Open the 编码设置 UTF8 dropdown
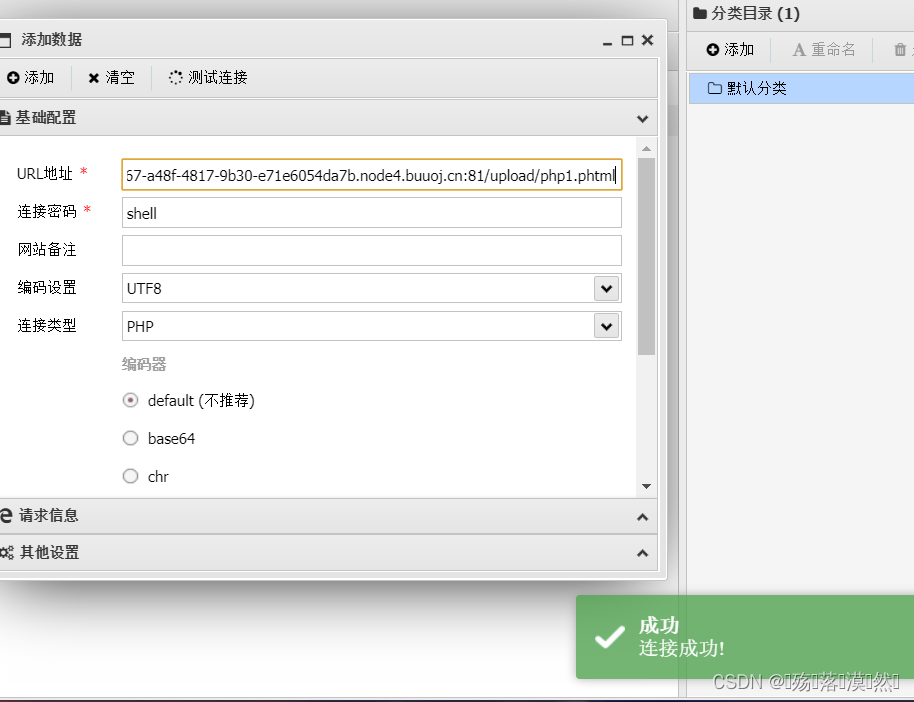The image size is (914, 702). (x=606, y=289)
